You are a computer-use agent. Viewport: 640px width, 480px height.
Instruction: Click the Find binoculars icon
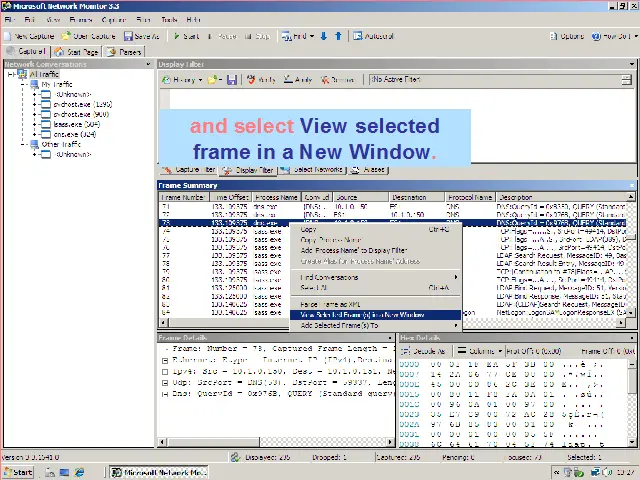[286, 36]
